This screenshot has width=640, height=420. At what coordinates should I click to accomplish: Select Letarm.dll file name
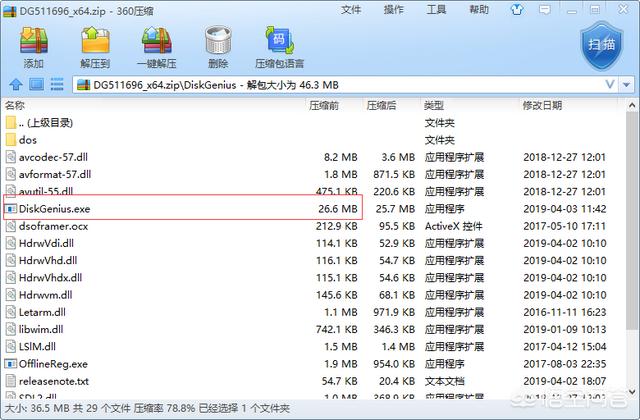[x=42, y=312]
